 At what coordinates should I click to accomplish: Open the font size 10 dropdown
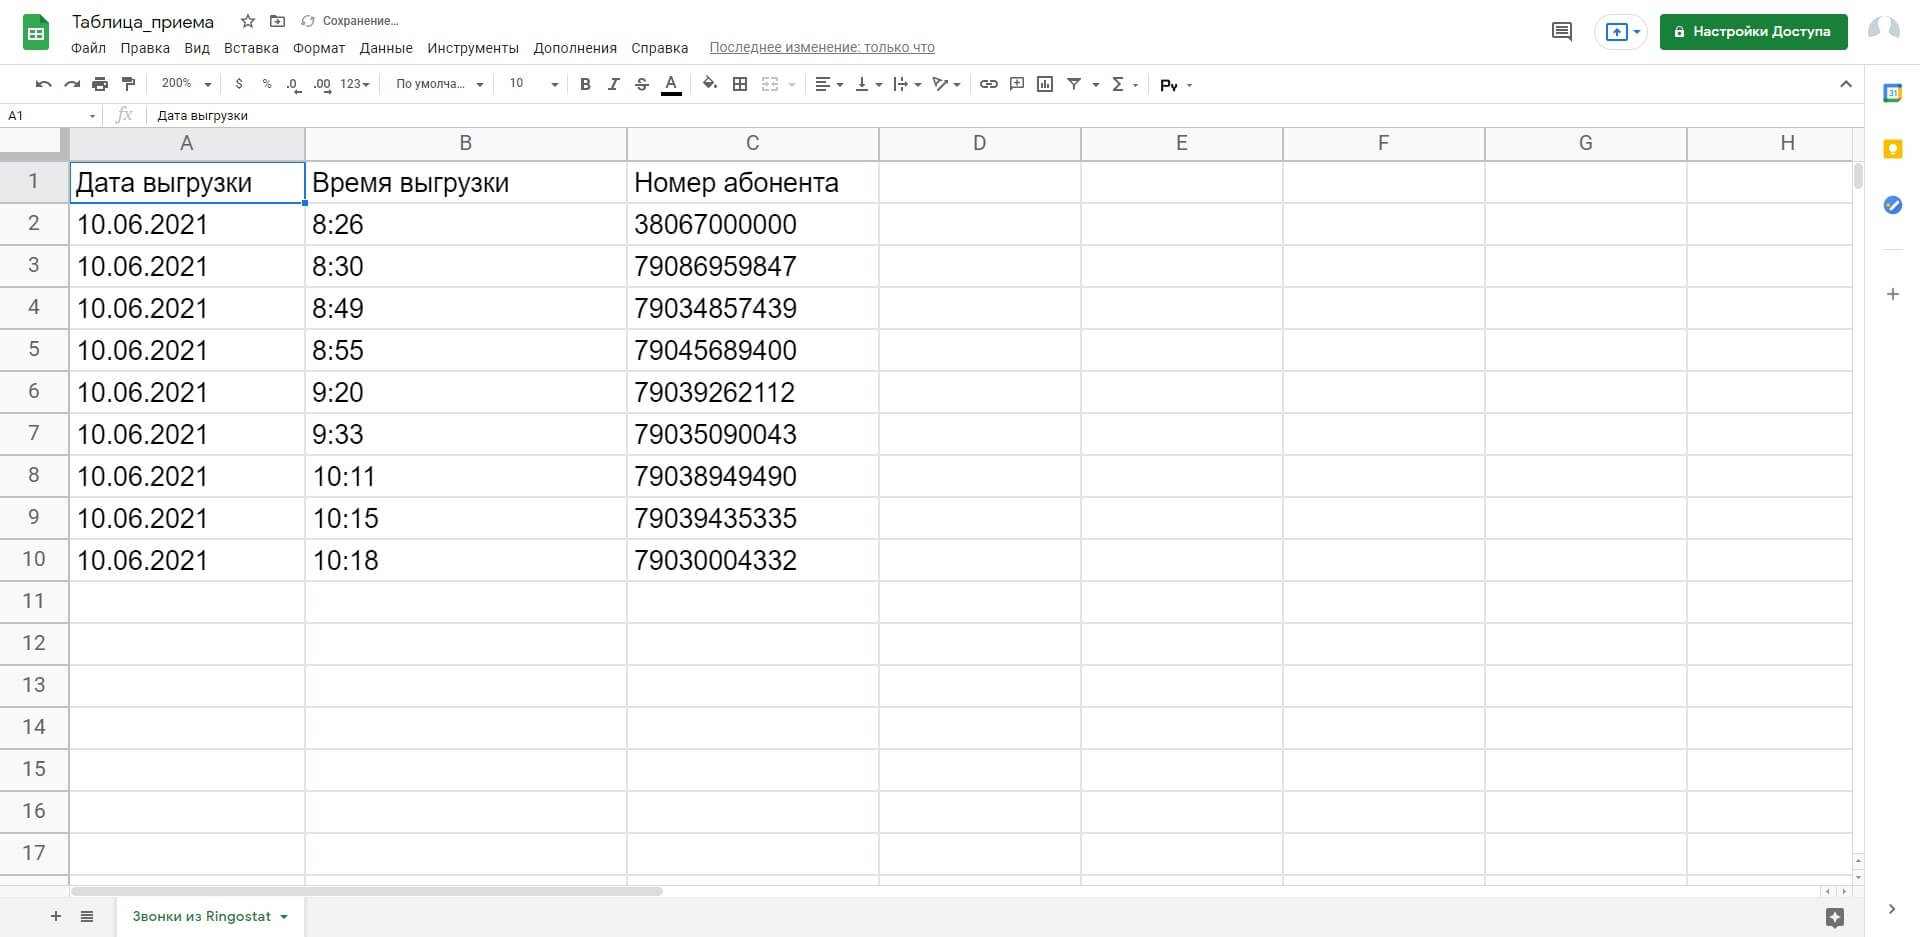(533, 84)
